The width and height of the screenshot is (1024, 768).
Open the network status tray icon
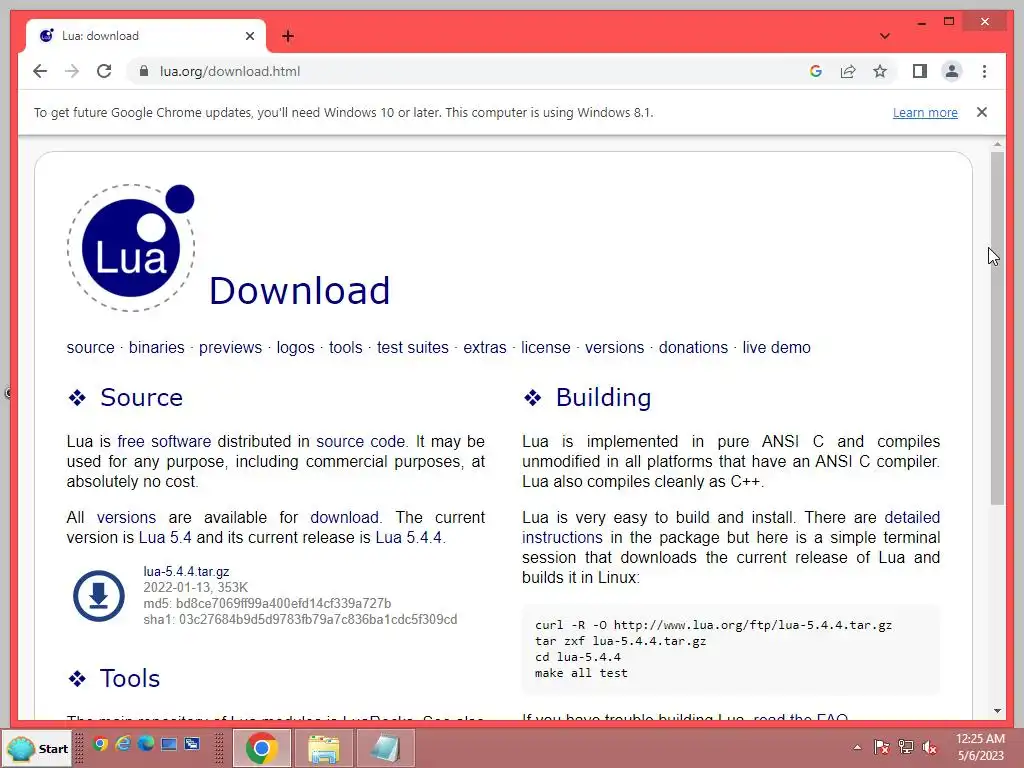click(x=906, y=747)
